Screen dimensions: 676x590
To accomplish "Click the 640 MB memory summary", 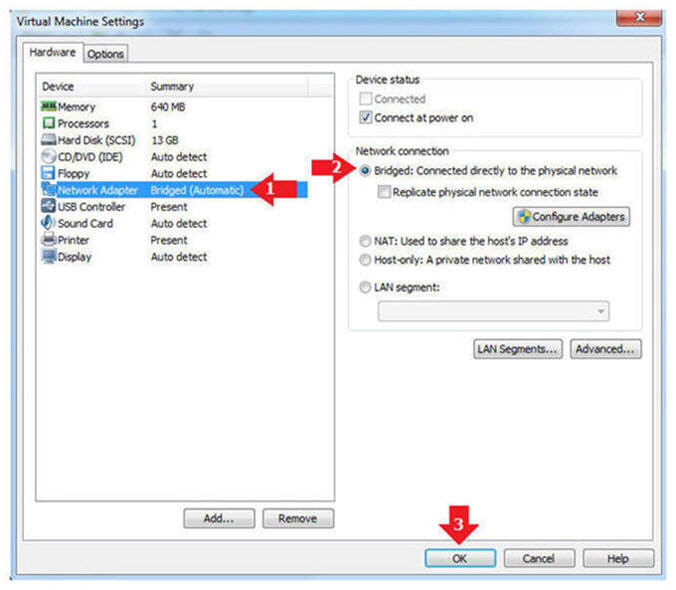I will coord(168,106).
